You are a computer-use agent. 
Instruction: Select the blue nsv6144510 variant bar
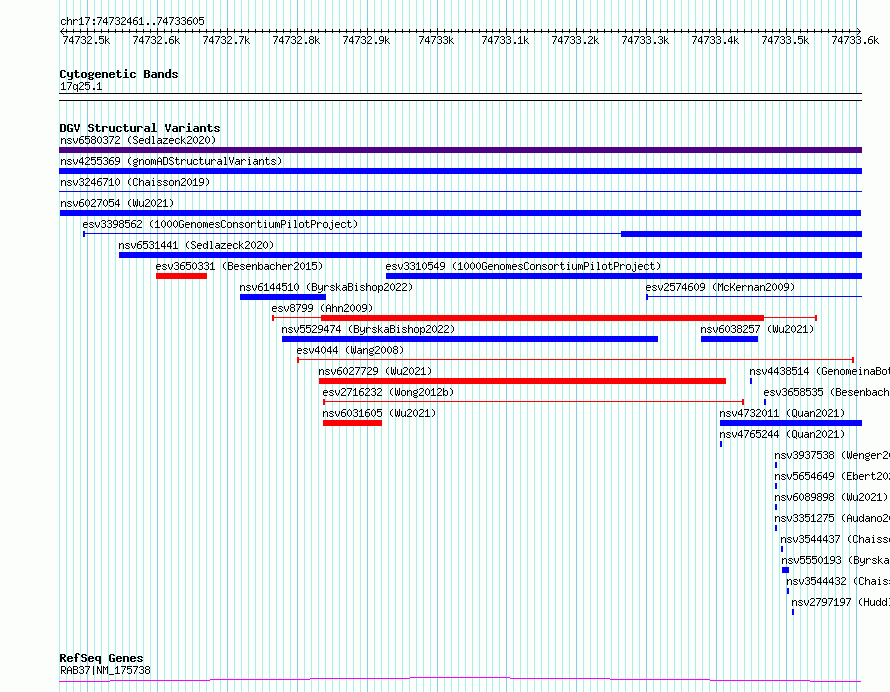(283, 297)
